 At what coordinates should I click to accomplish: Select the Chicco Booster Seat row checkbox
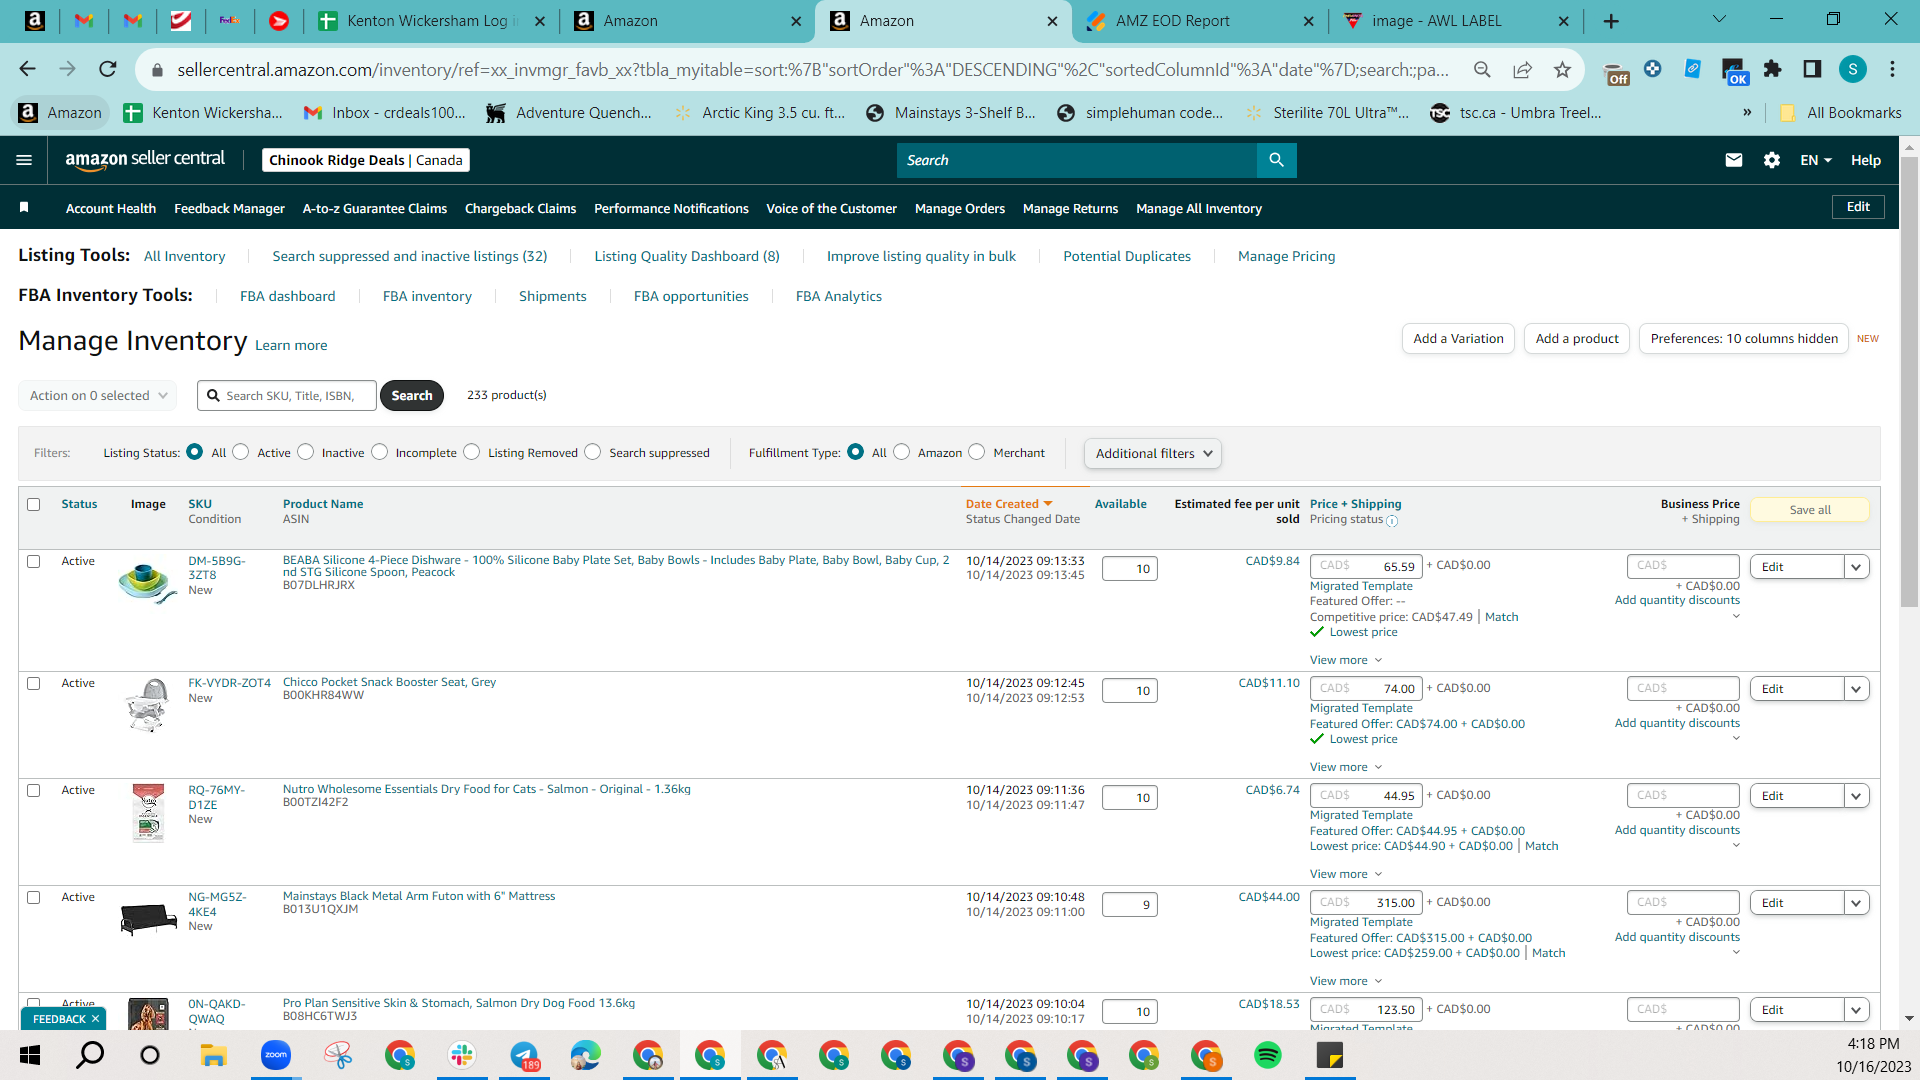(34, 684)
